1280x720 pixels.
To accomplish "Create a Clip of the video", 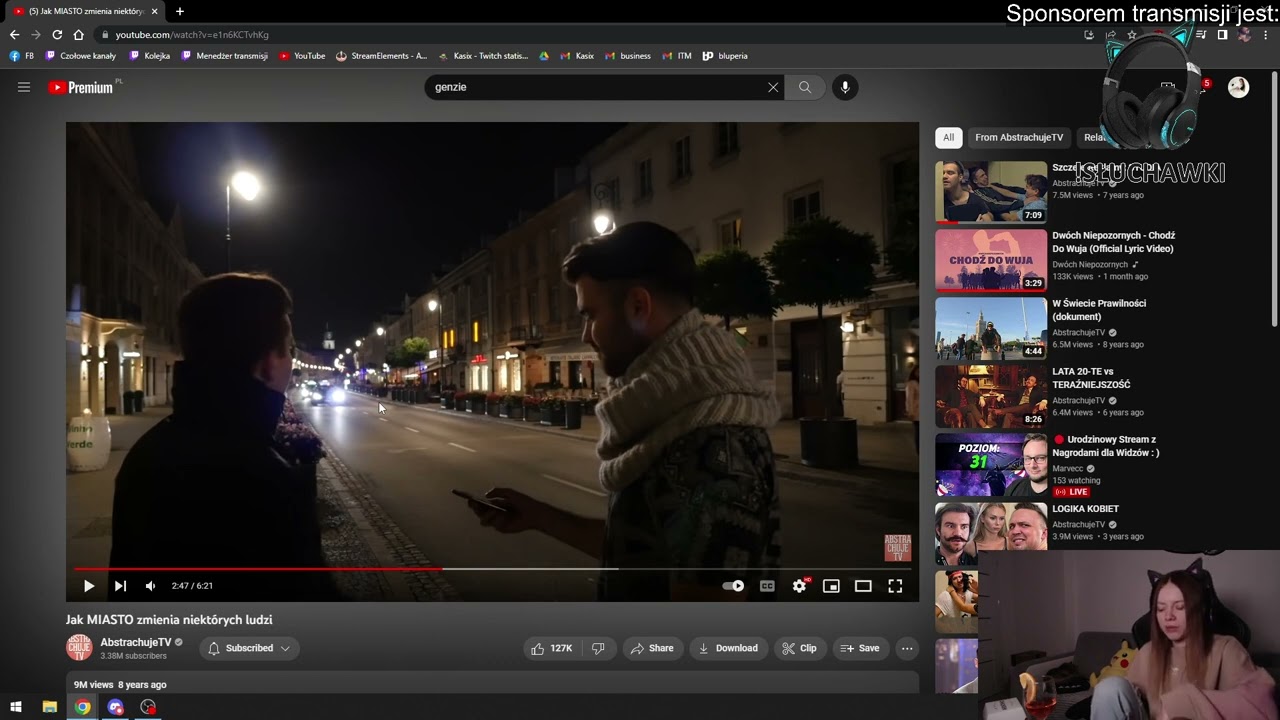I will 799,648.
